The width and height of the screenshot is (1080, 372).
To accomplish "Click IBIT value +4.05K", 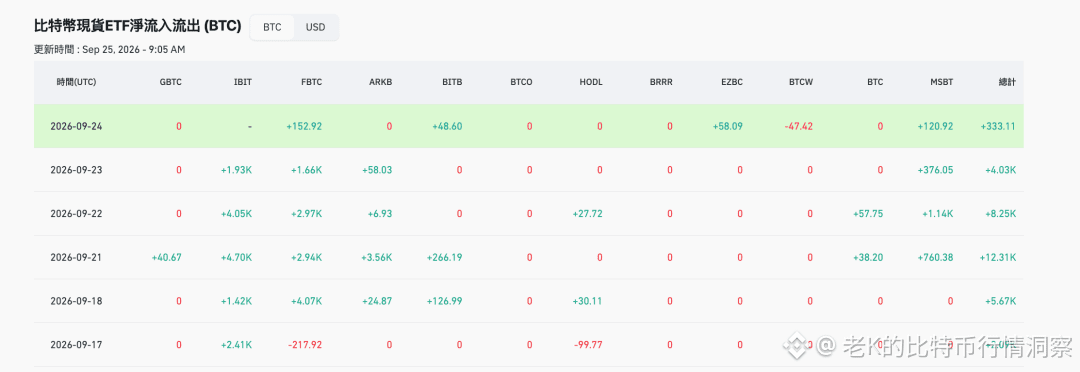I will tap(236, 214).
